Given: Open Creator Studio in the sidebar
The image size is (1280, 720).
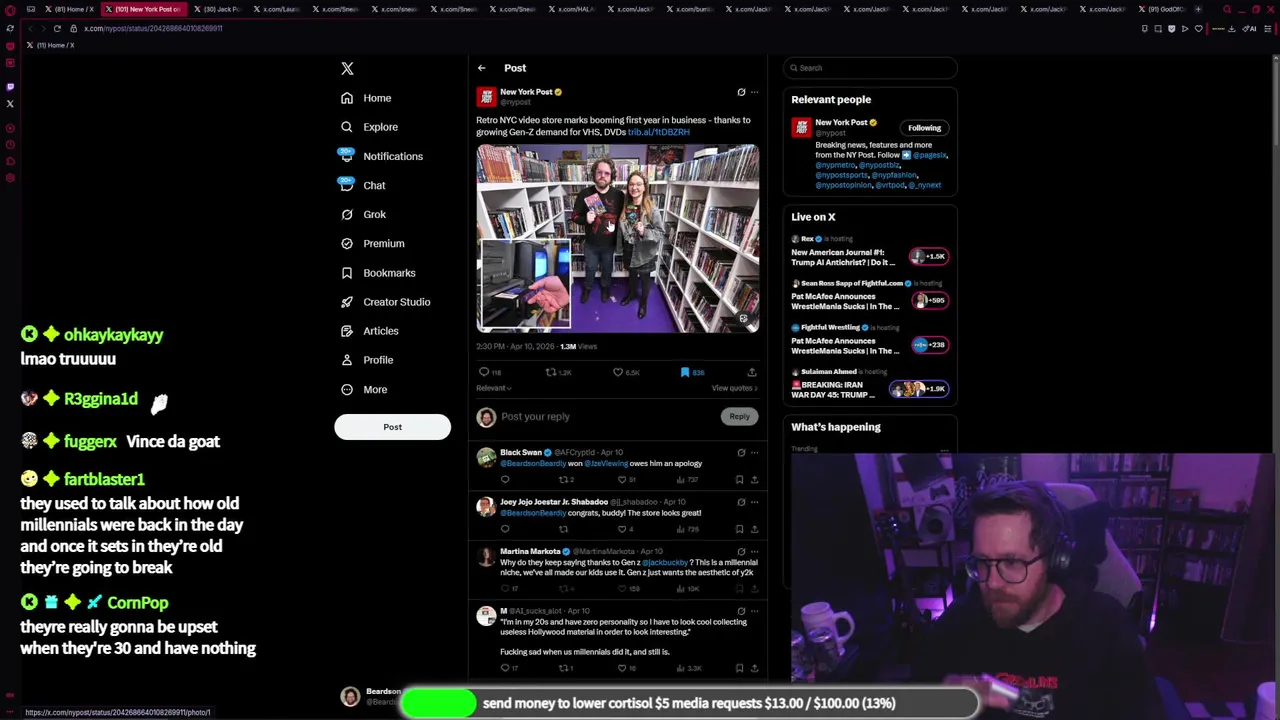Looking at the screenshot, I should [x=385, y=301].
